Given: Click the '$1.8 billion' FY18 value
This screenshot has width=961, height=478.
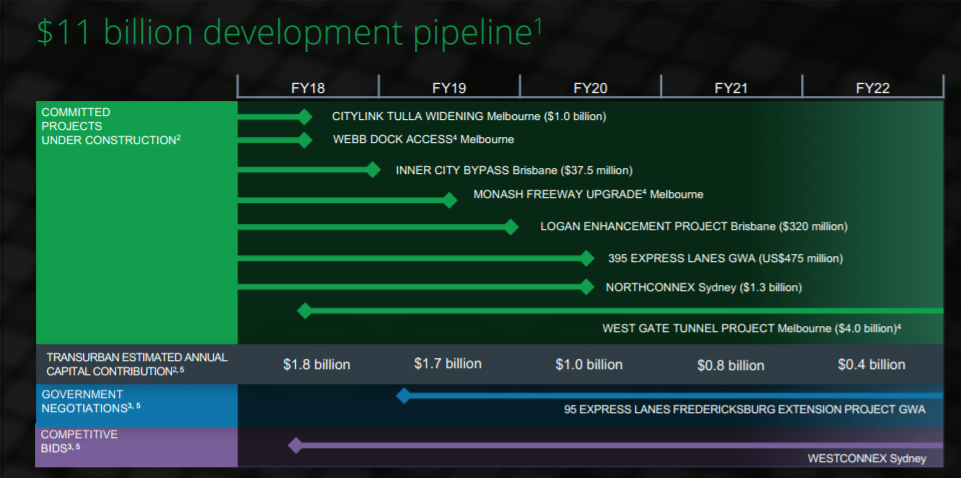Looking at the screenshot, I should 317,365.
